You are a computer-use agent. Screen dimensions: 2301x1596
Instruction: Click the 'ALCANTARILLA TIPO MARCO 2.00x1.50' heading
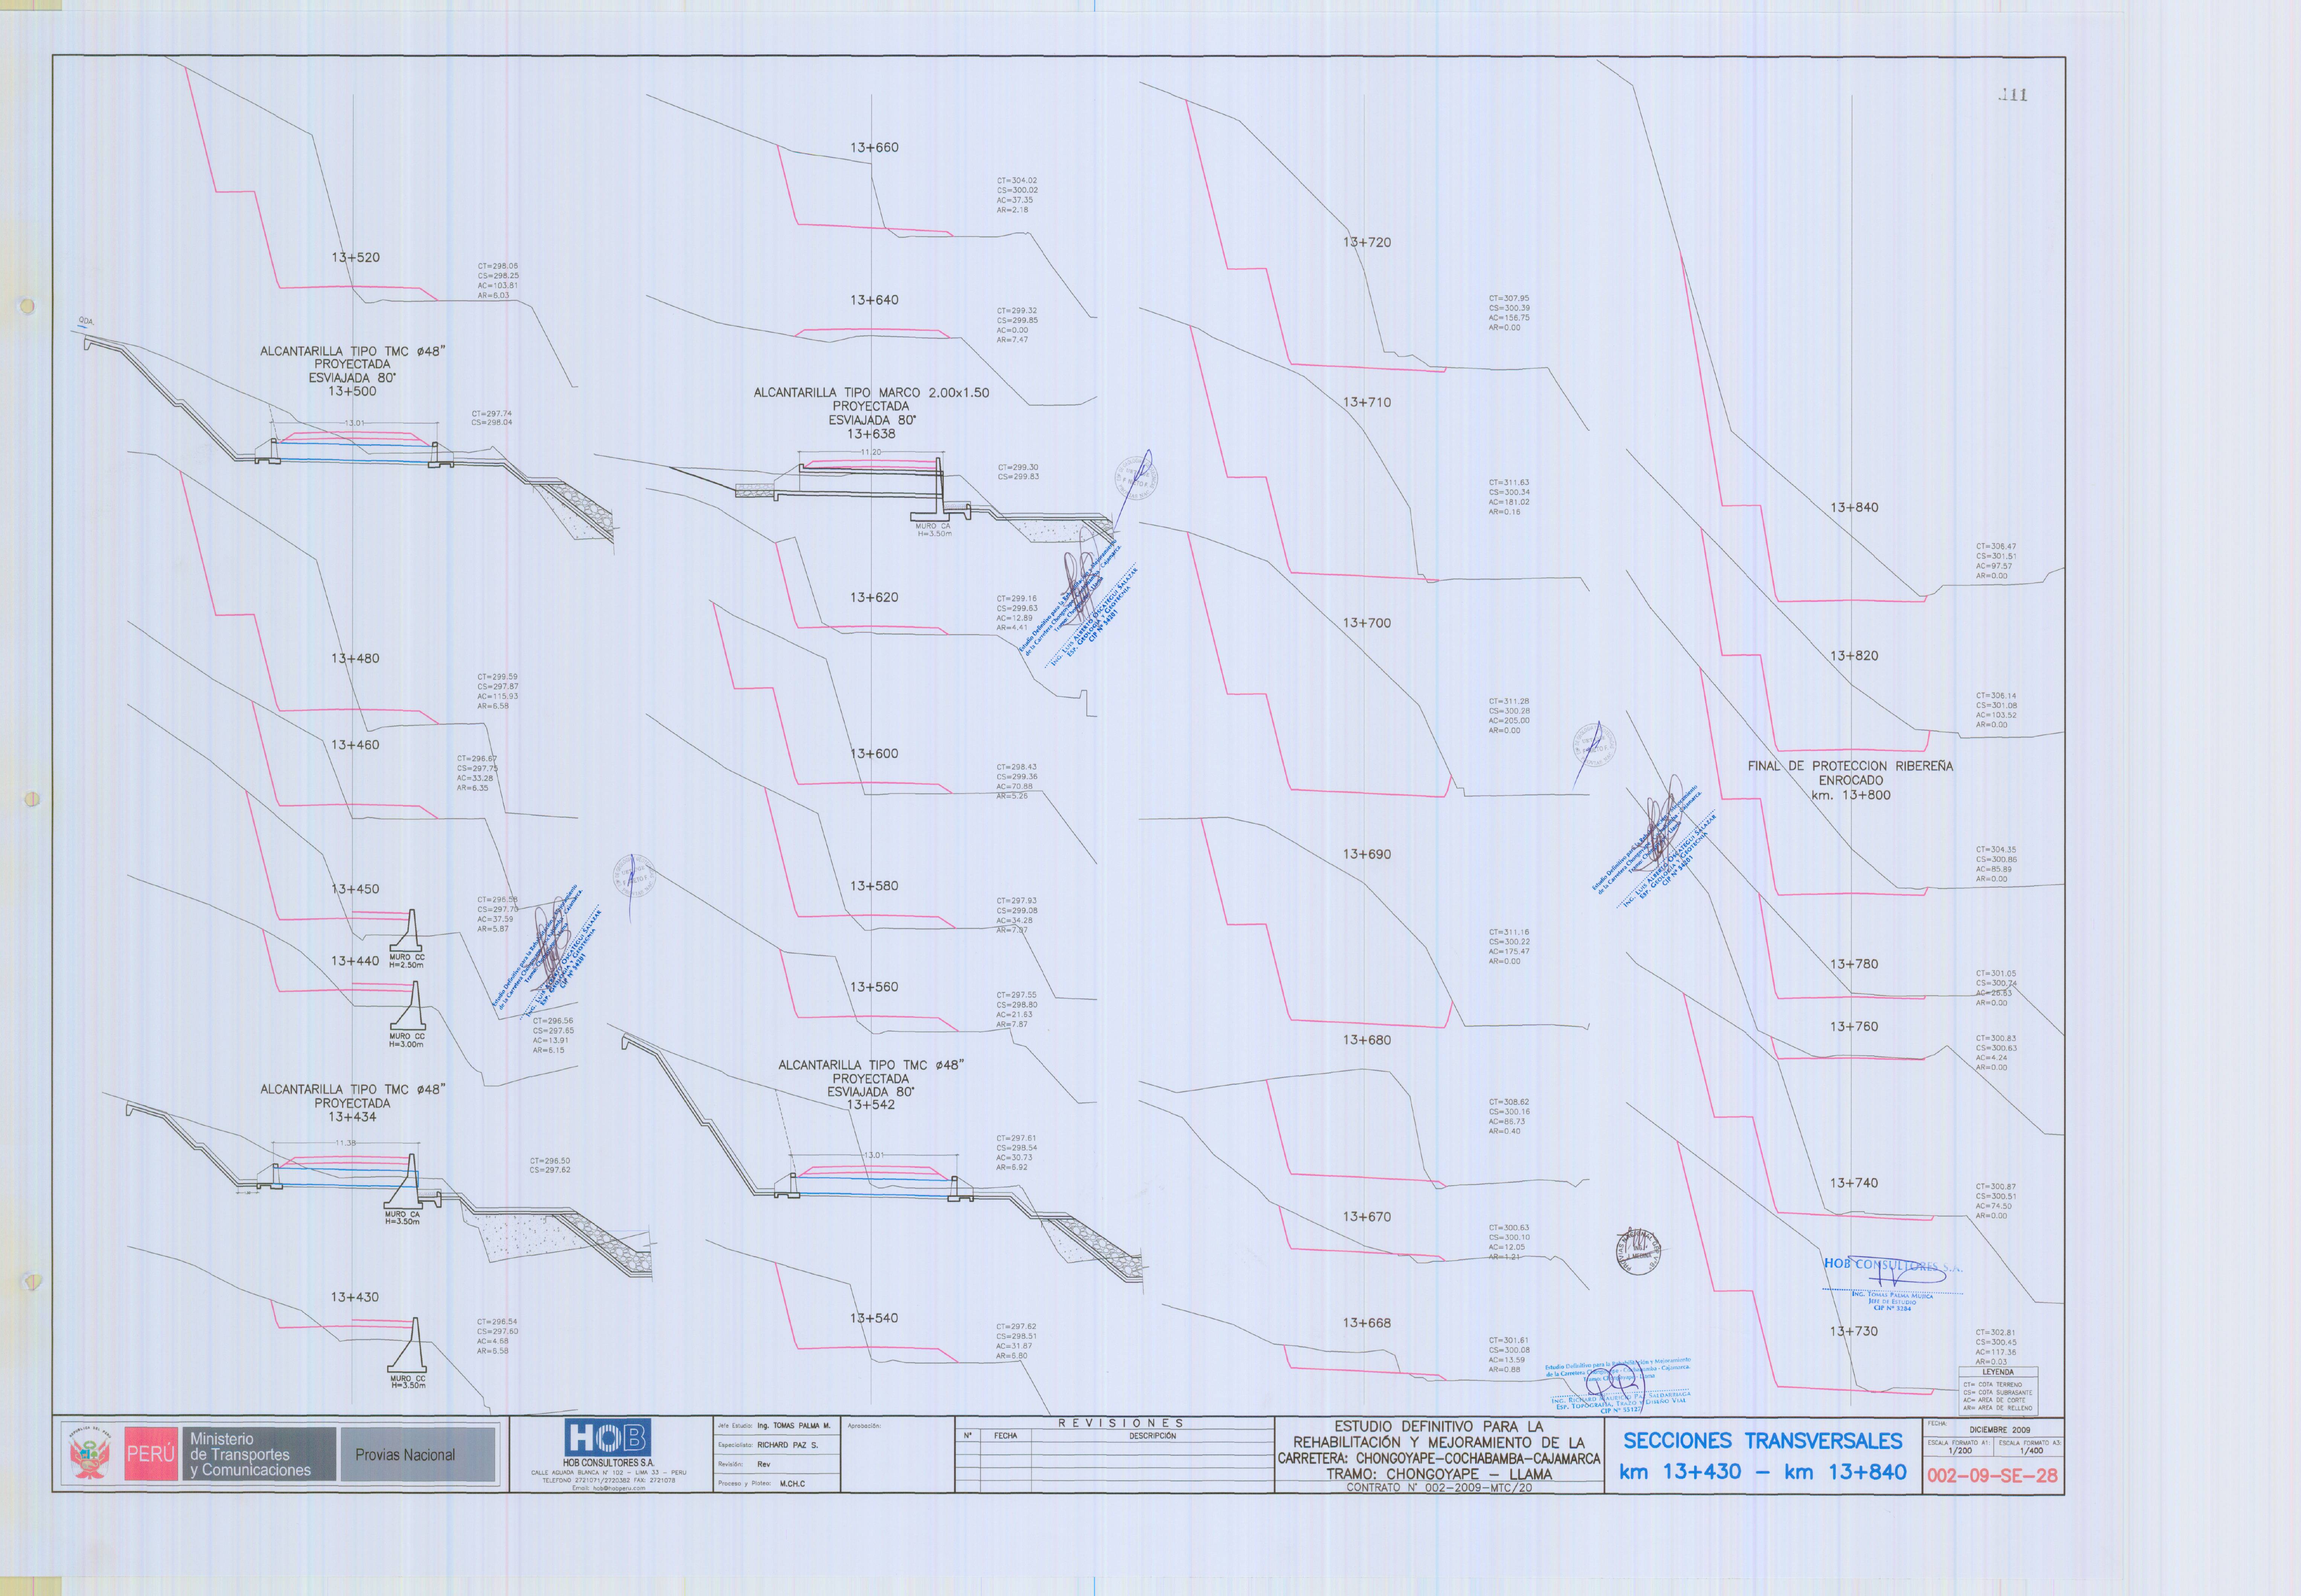871,393
